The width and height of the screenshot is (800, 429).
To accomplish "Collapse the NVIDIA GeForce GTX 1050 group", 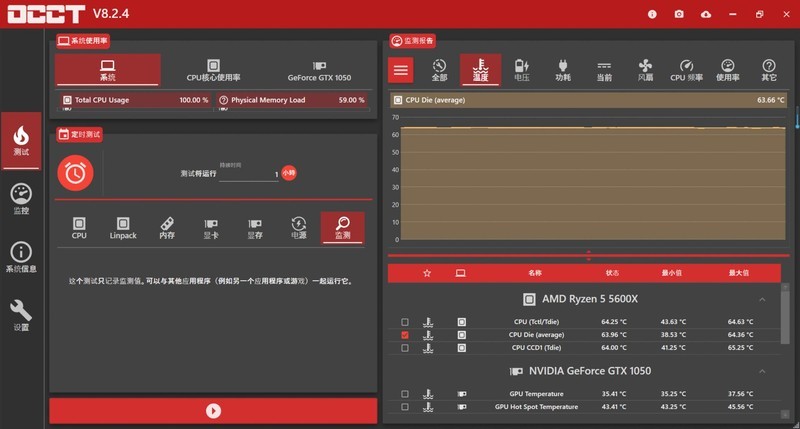I will point(762,371).
